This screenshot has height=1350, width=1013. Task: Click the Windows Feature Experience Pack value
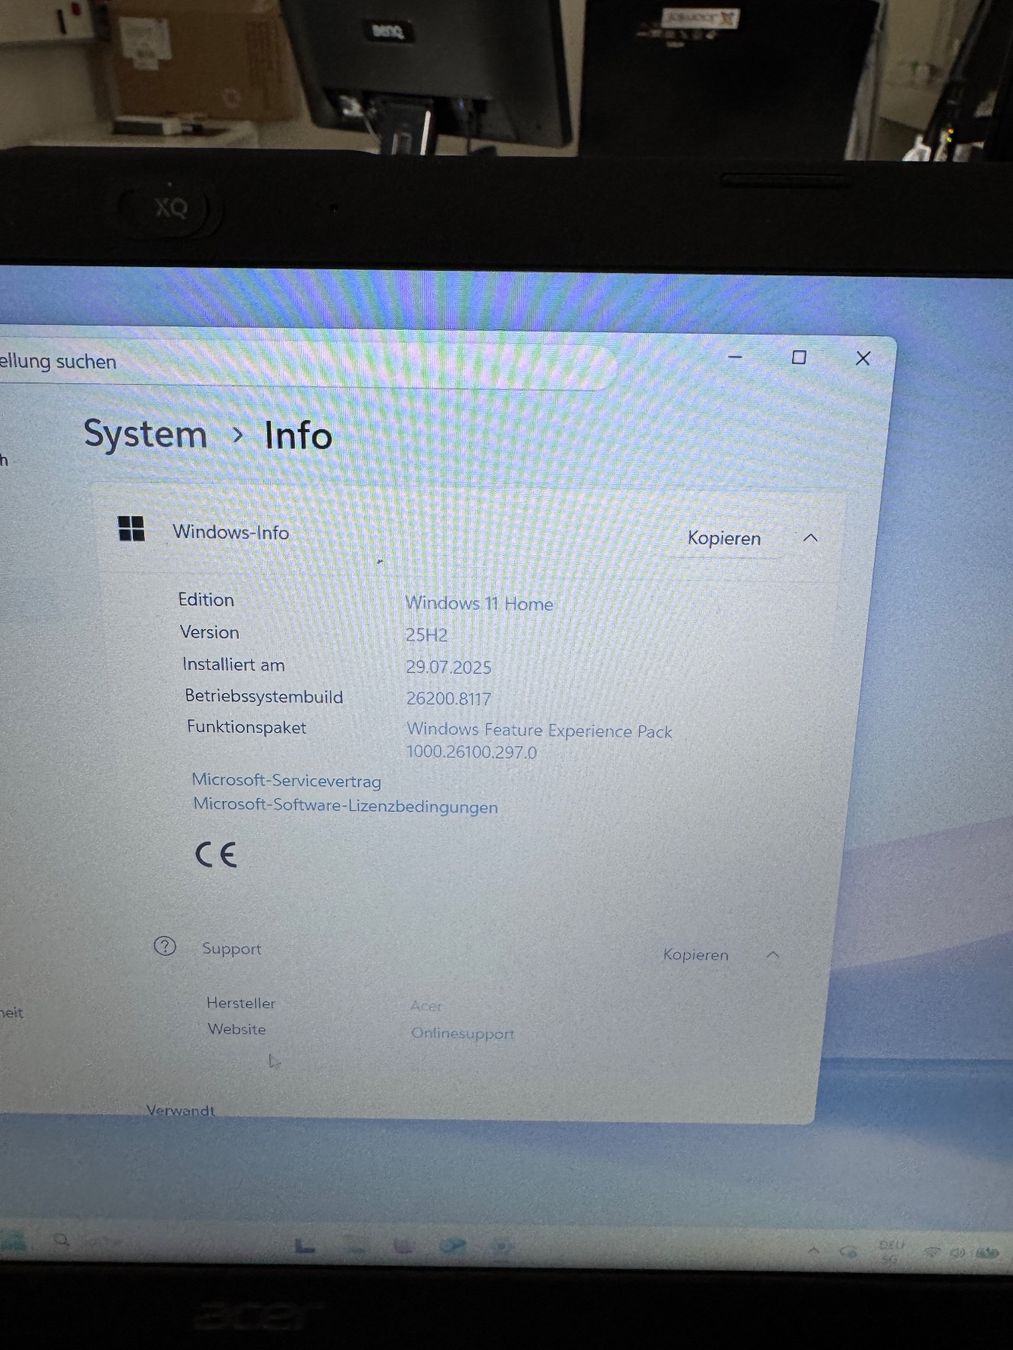click(539, 741)
